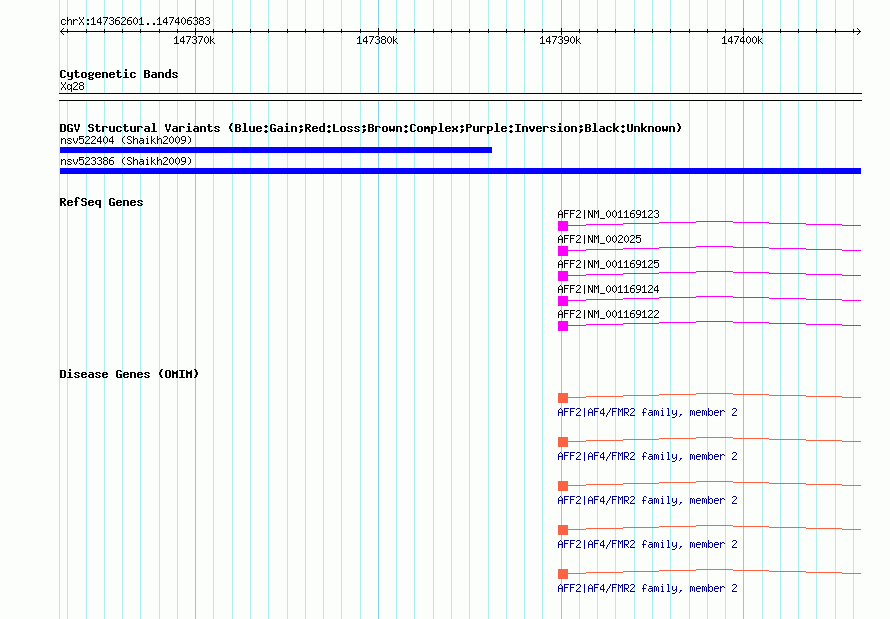The height and width of the screenshot is (619, 890).
Task: Click magenta exon box of NM_001169124
Action: coord(563,301)
